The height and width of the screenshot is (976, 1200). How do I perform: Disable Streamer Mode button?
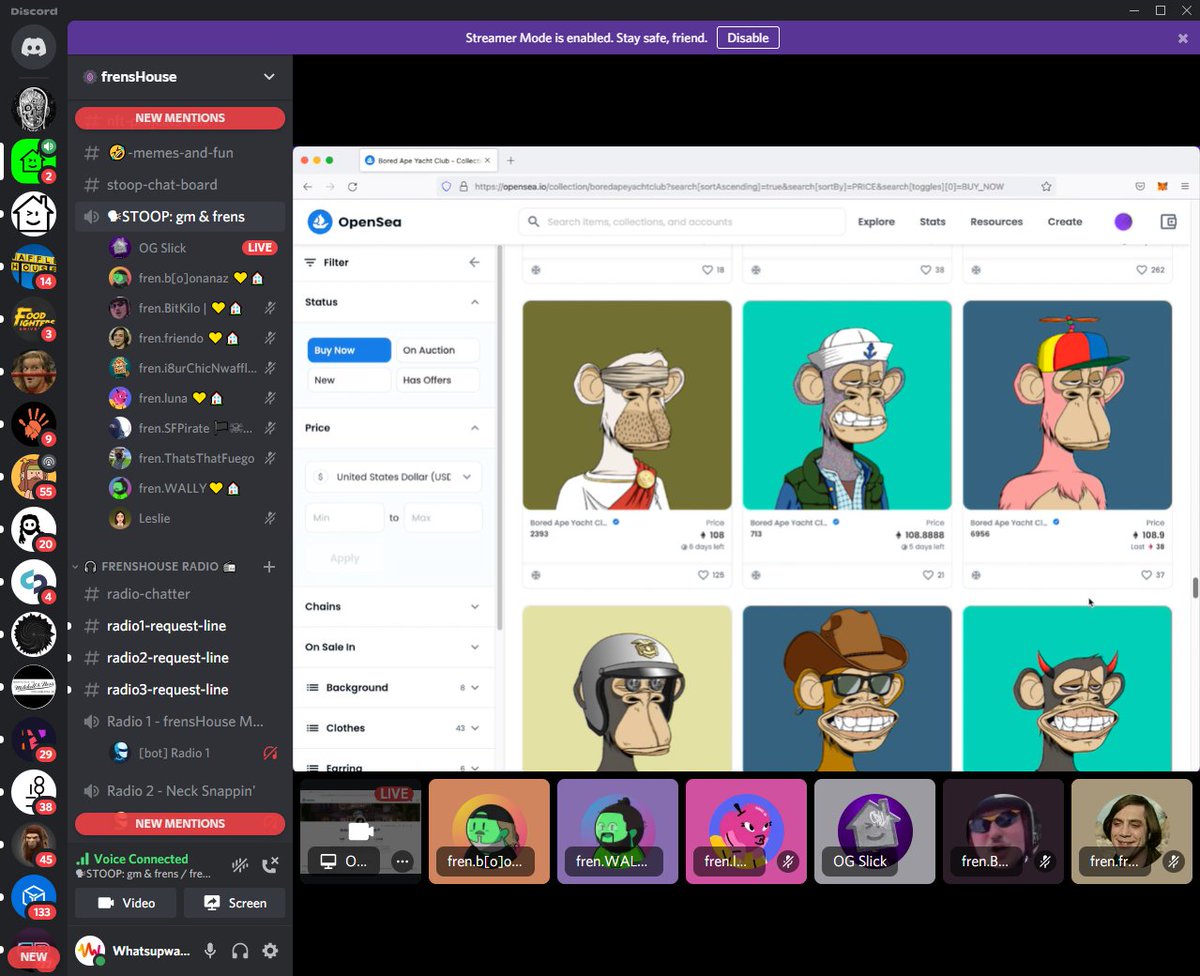(x=748, y=38)
